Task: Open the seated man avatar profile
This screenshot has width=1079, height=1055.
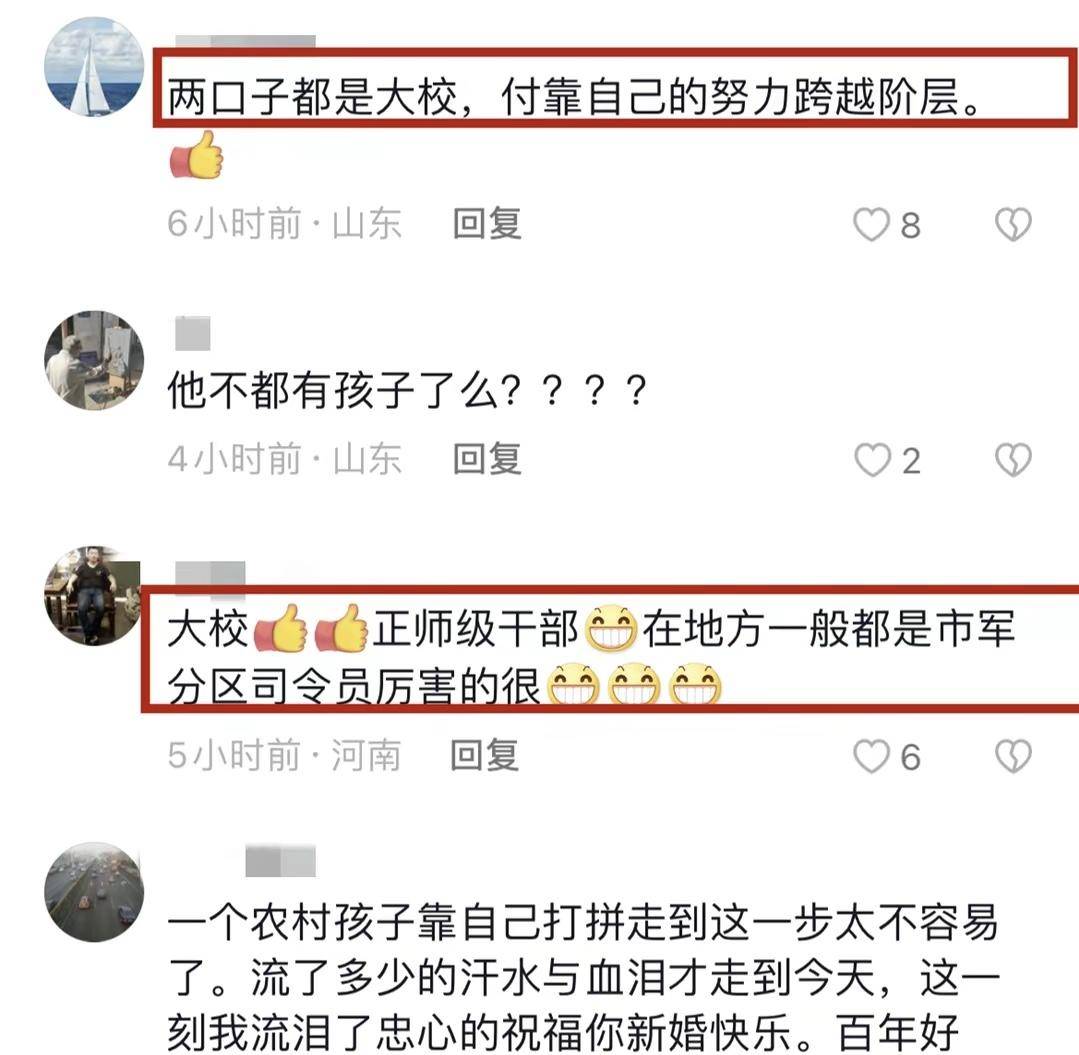Action: point(93,596)
